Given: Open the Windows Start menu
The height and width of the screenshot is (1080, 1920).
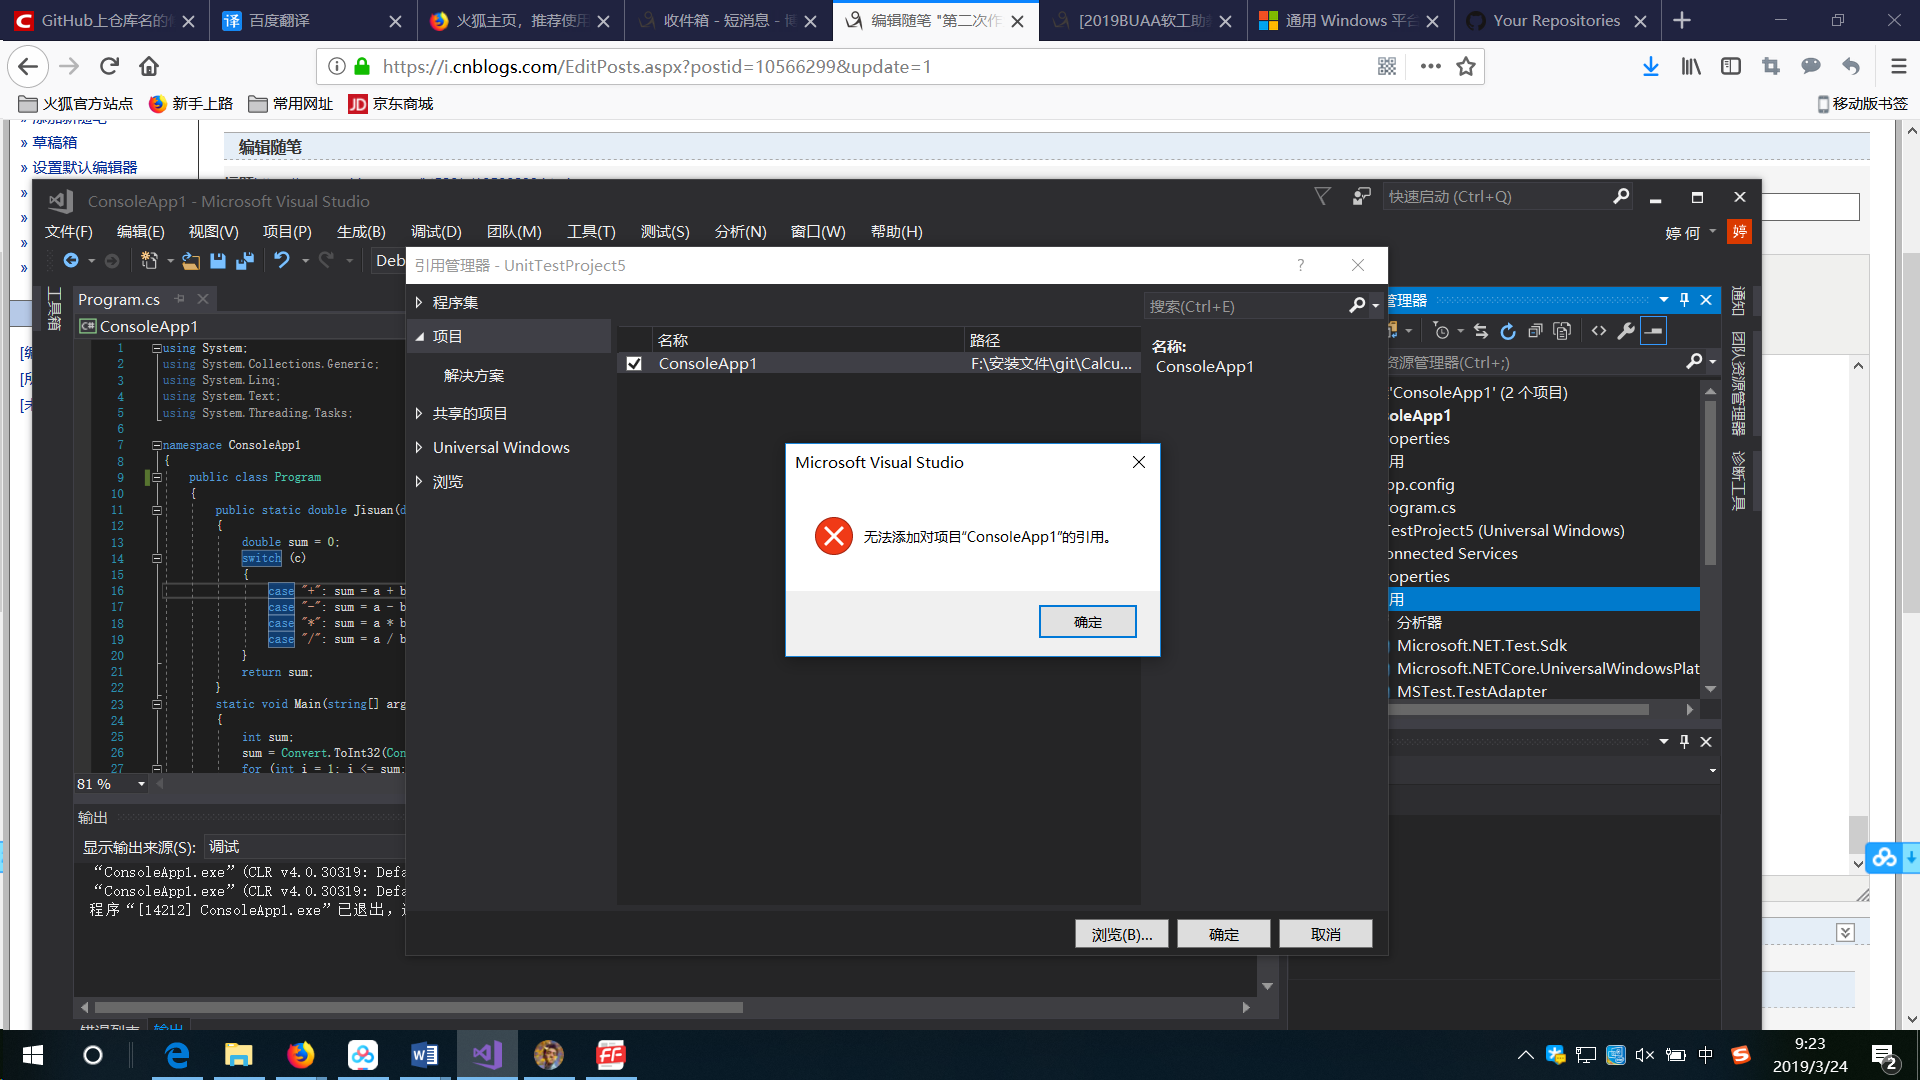Looking at the screenshot, I should [32, 1055].
